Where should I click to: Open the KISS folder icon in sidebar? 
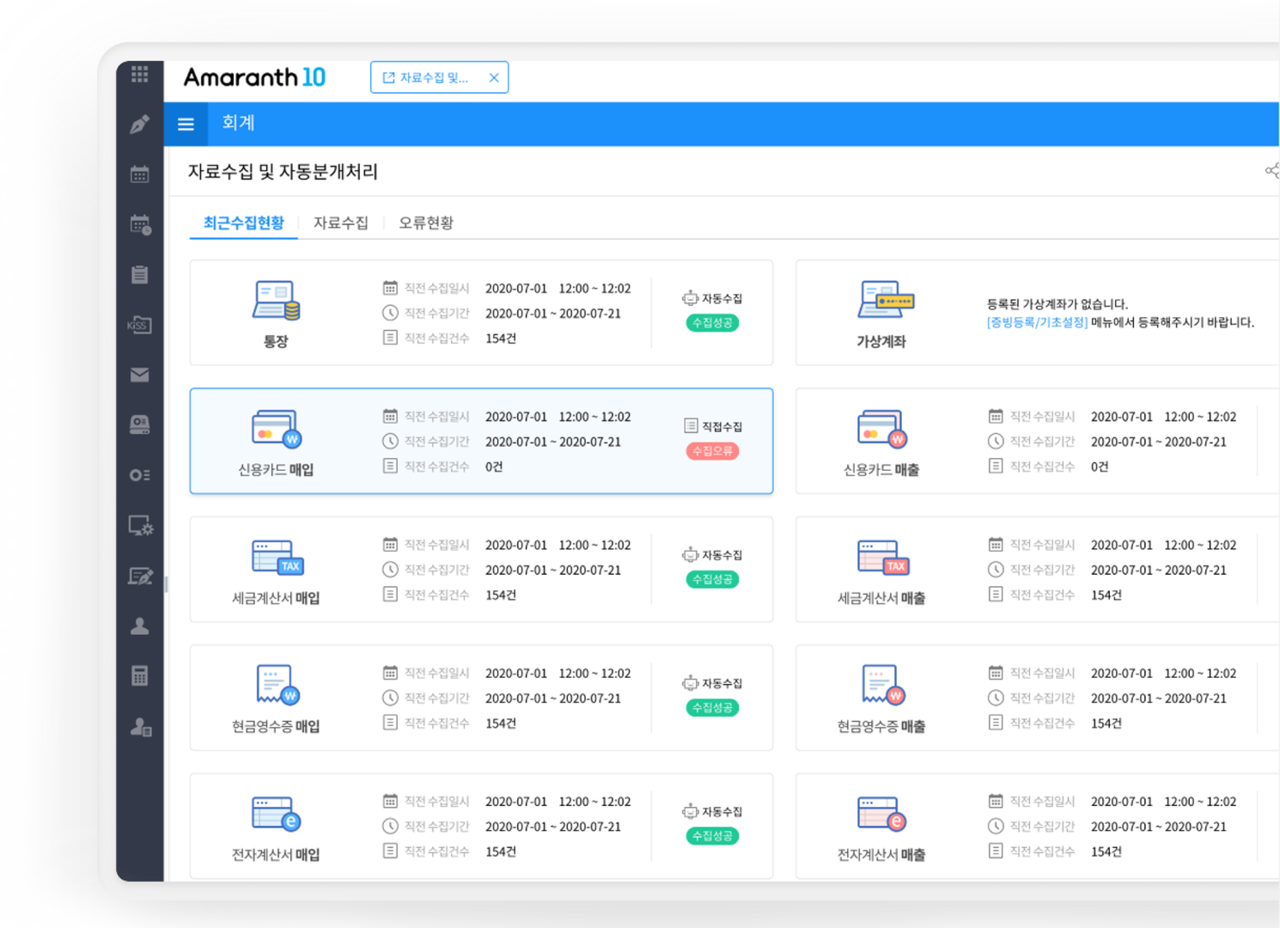140,325
